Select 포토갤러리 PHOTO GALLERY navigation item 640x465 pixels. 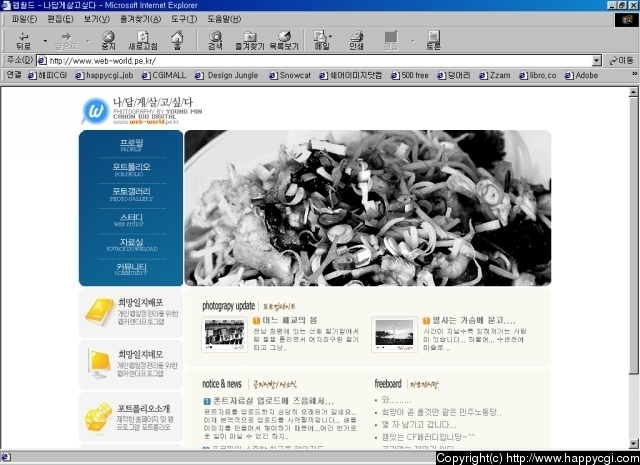tap(131, 194)
